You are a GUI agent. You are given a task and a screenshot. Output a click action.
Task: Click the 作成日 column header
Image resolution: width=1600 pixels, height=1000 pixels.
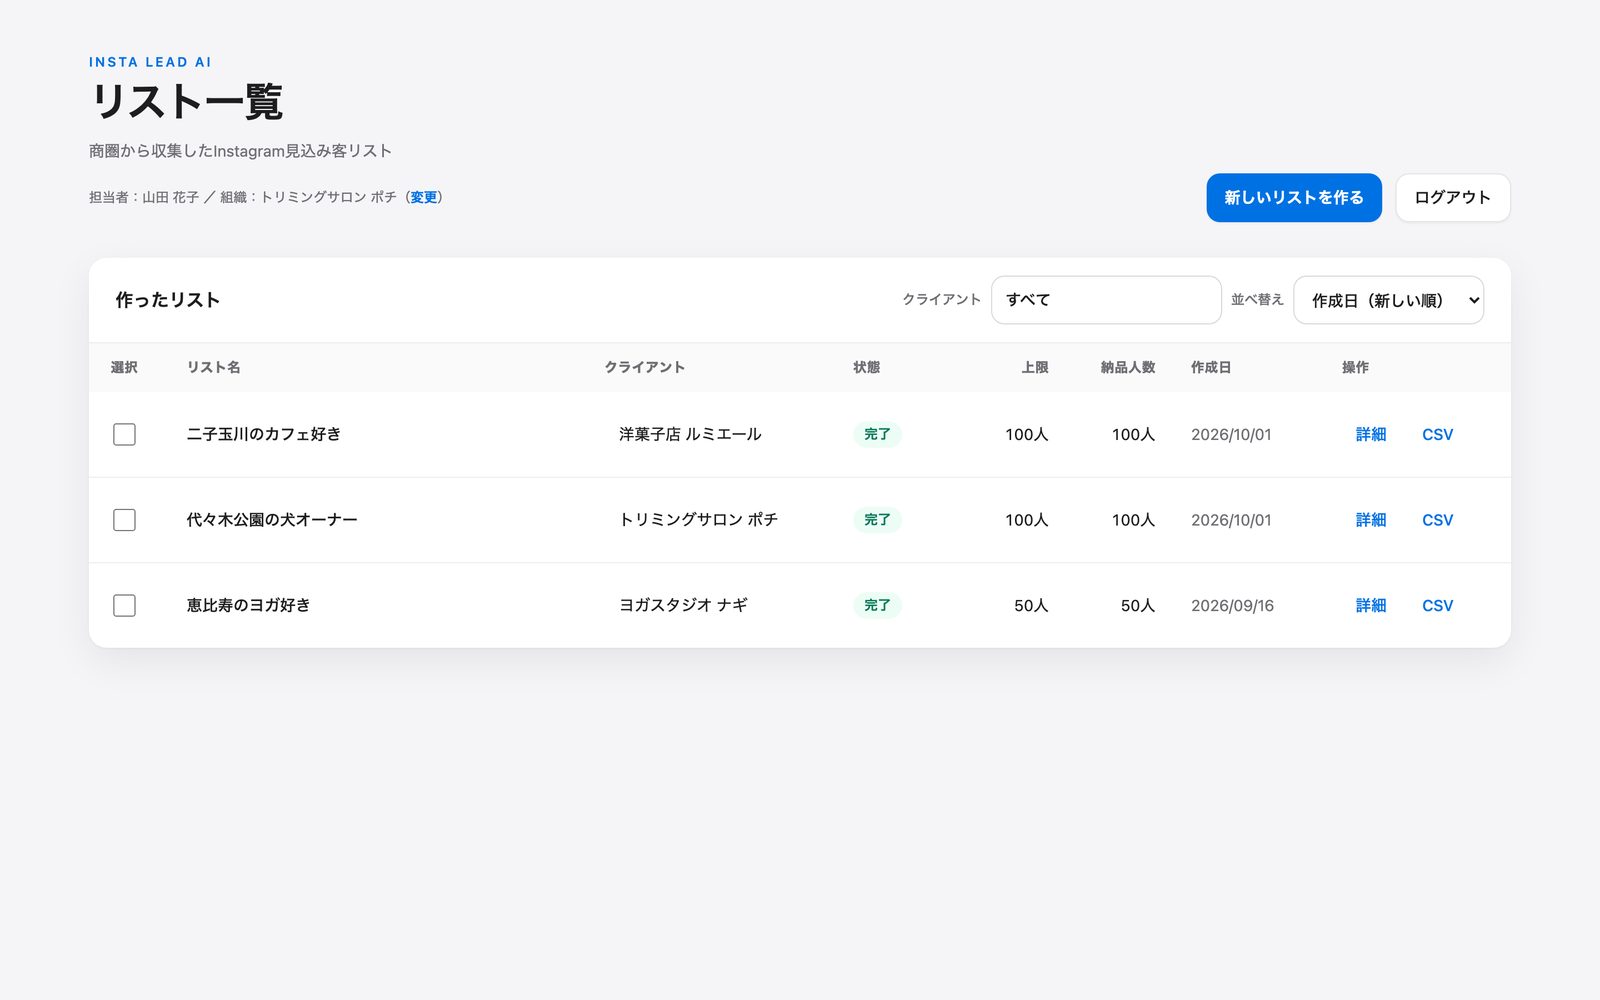click(x=1211, y=367)
